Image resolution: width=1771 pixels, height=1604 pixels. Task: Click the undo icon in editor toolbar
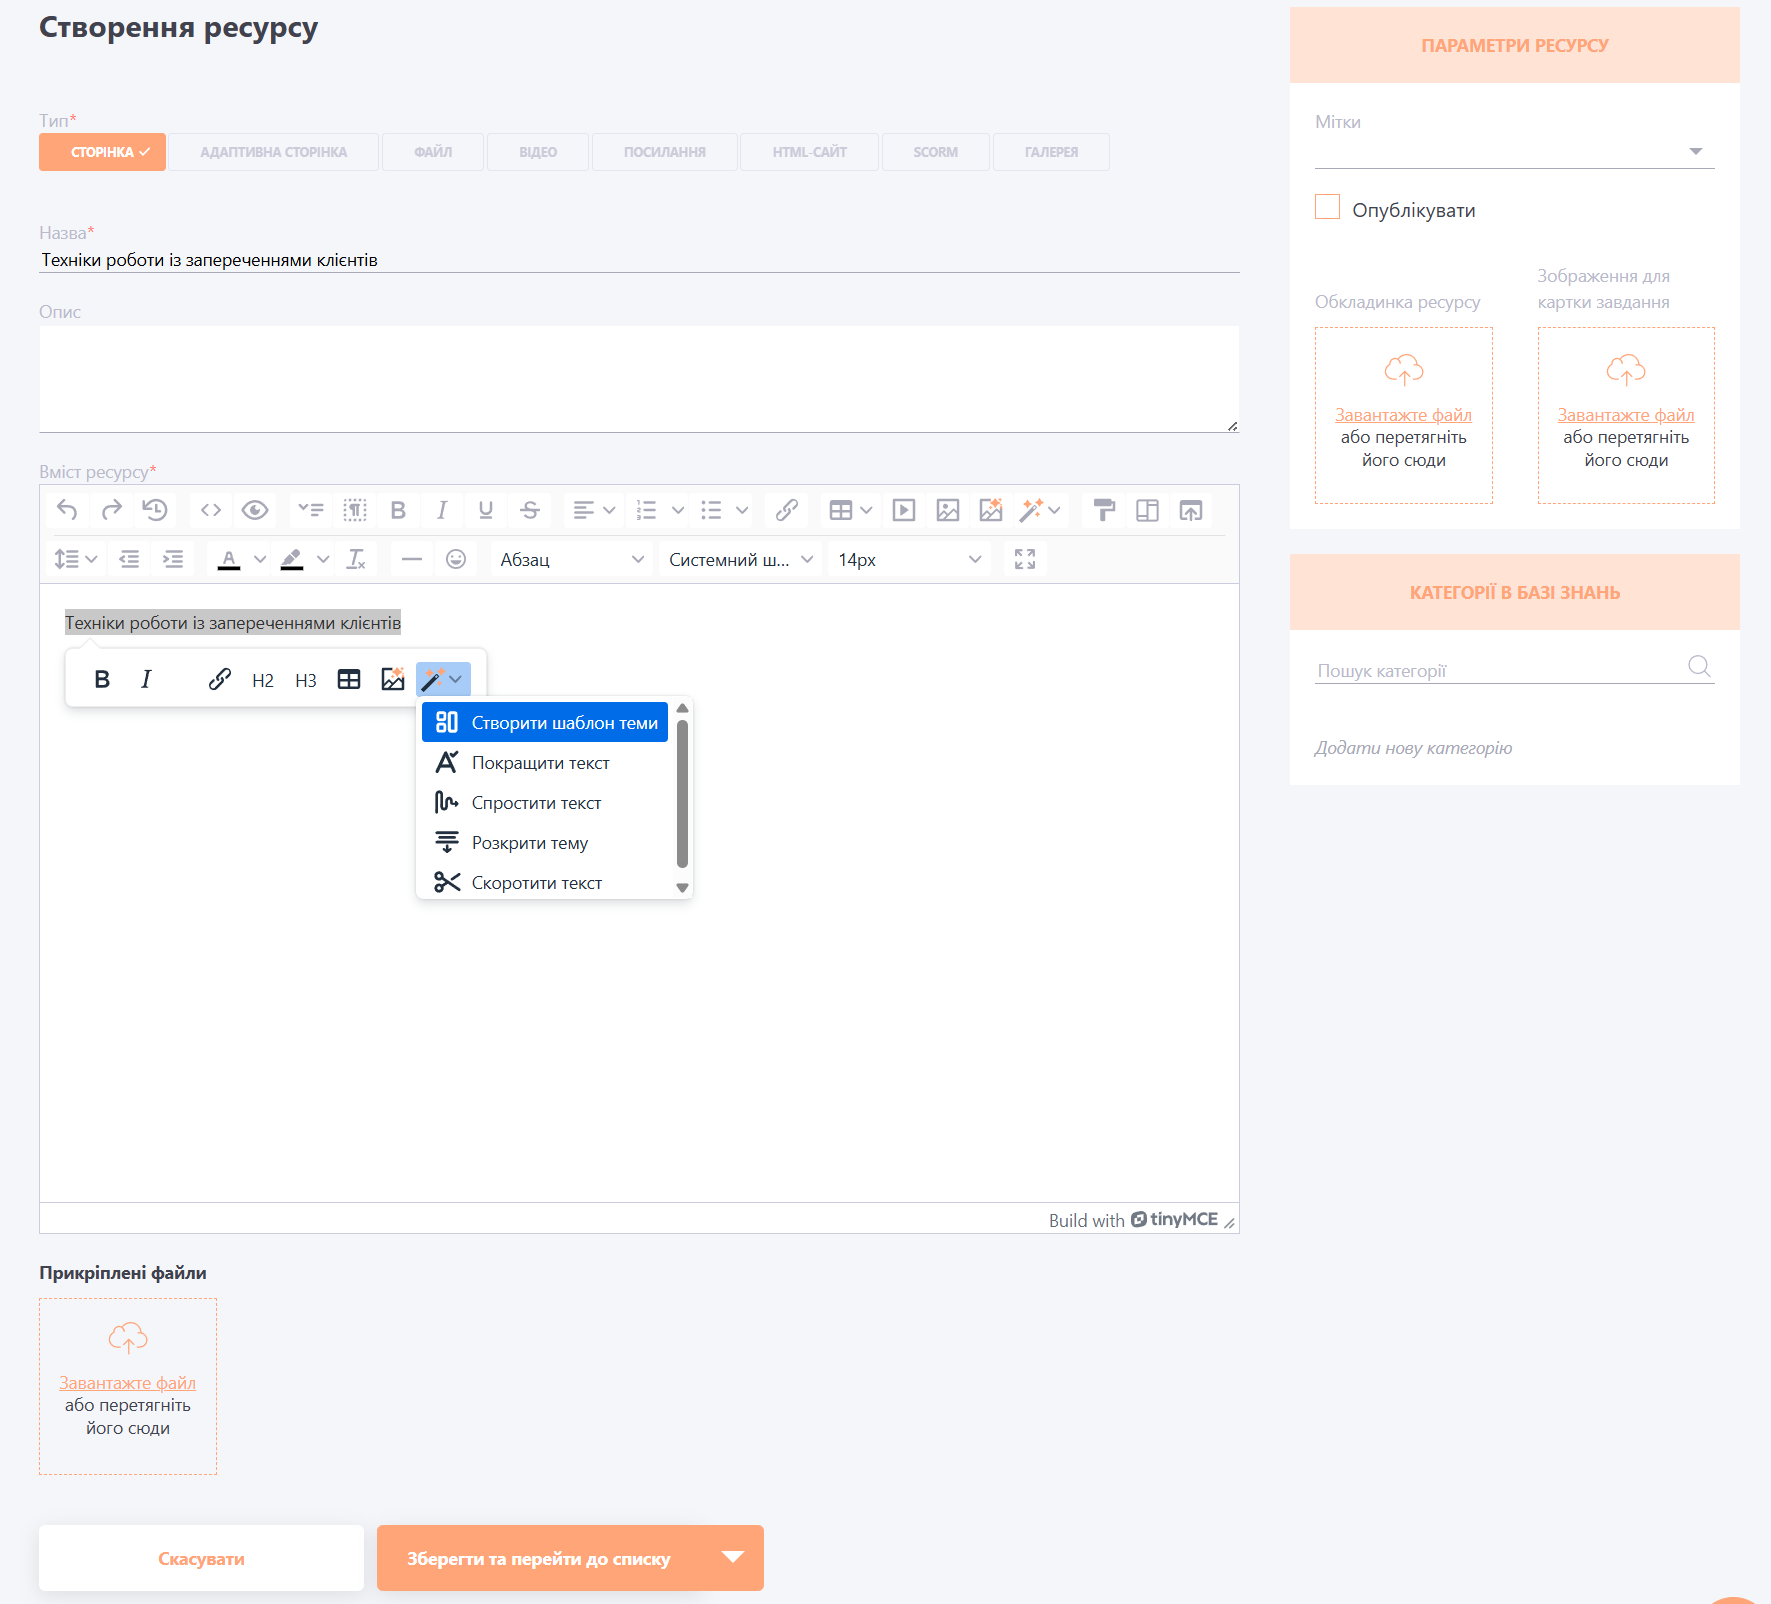[x=67, y=511]
